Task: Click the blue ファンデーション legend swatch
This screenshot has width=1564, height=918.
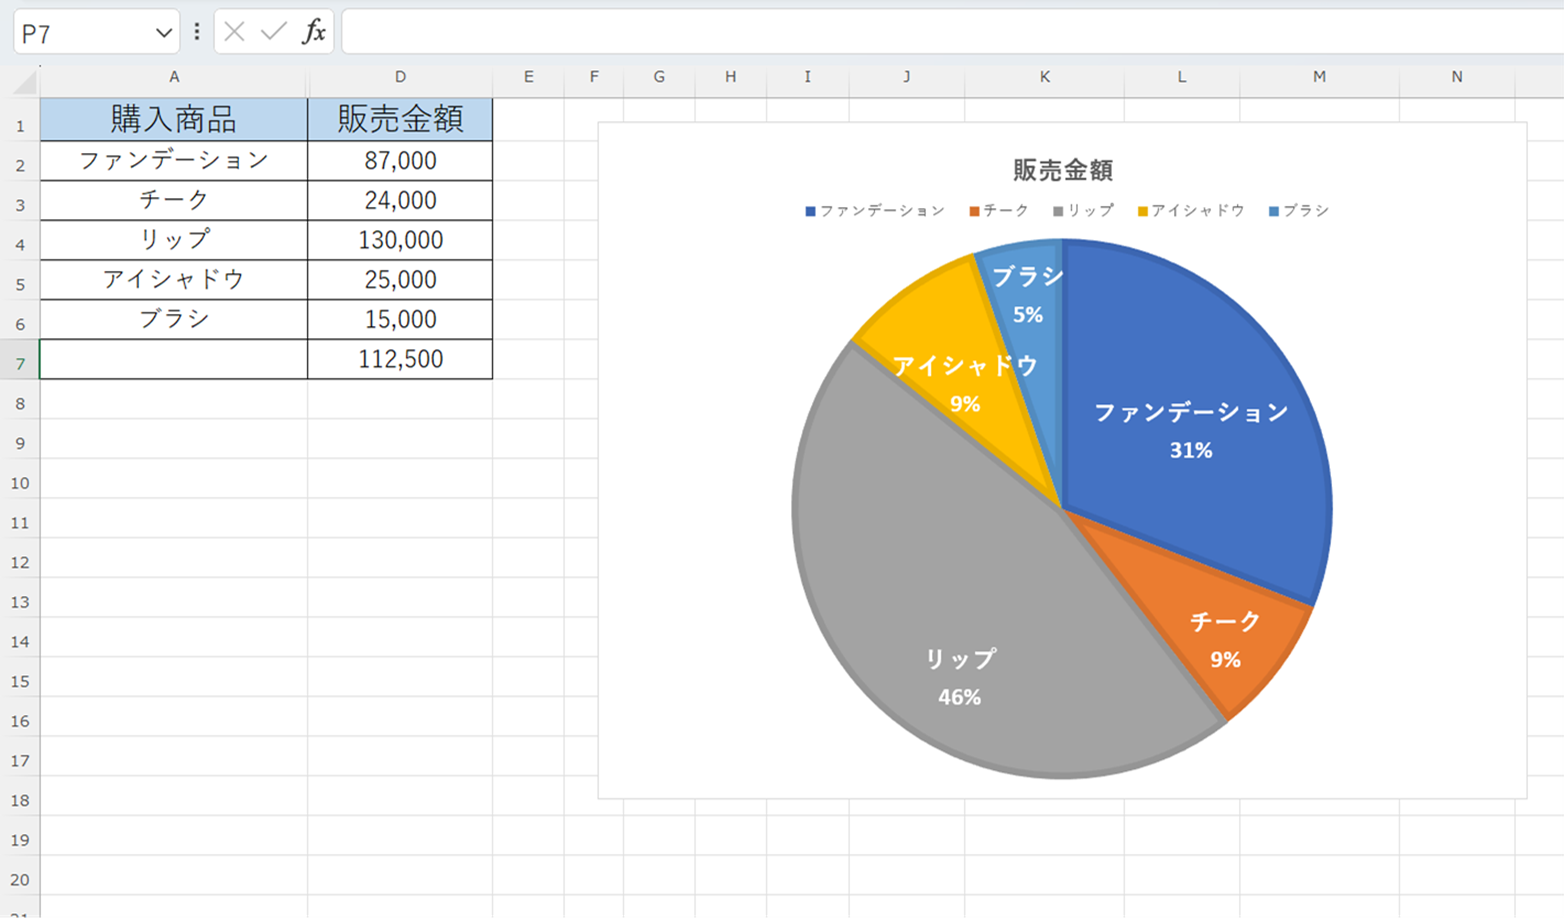Action: click(x=811, y=211)
